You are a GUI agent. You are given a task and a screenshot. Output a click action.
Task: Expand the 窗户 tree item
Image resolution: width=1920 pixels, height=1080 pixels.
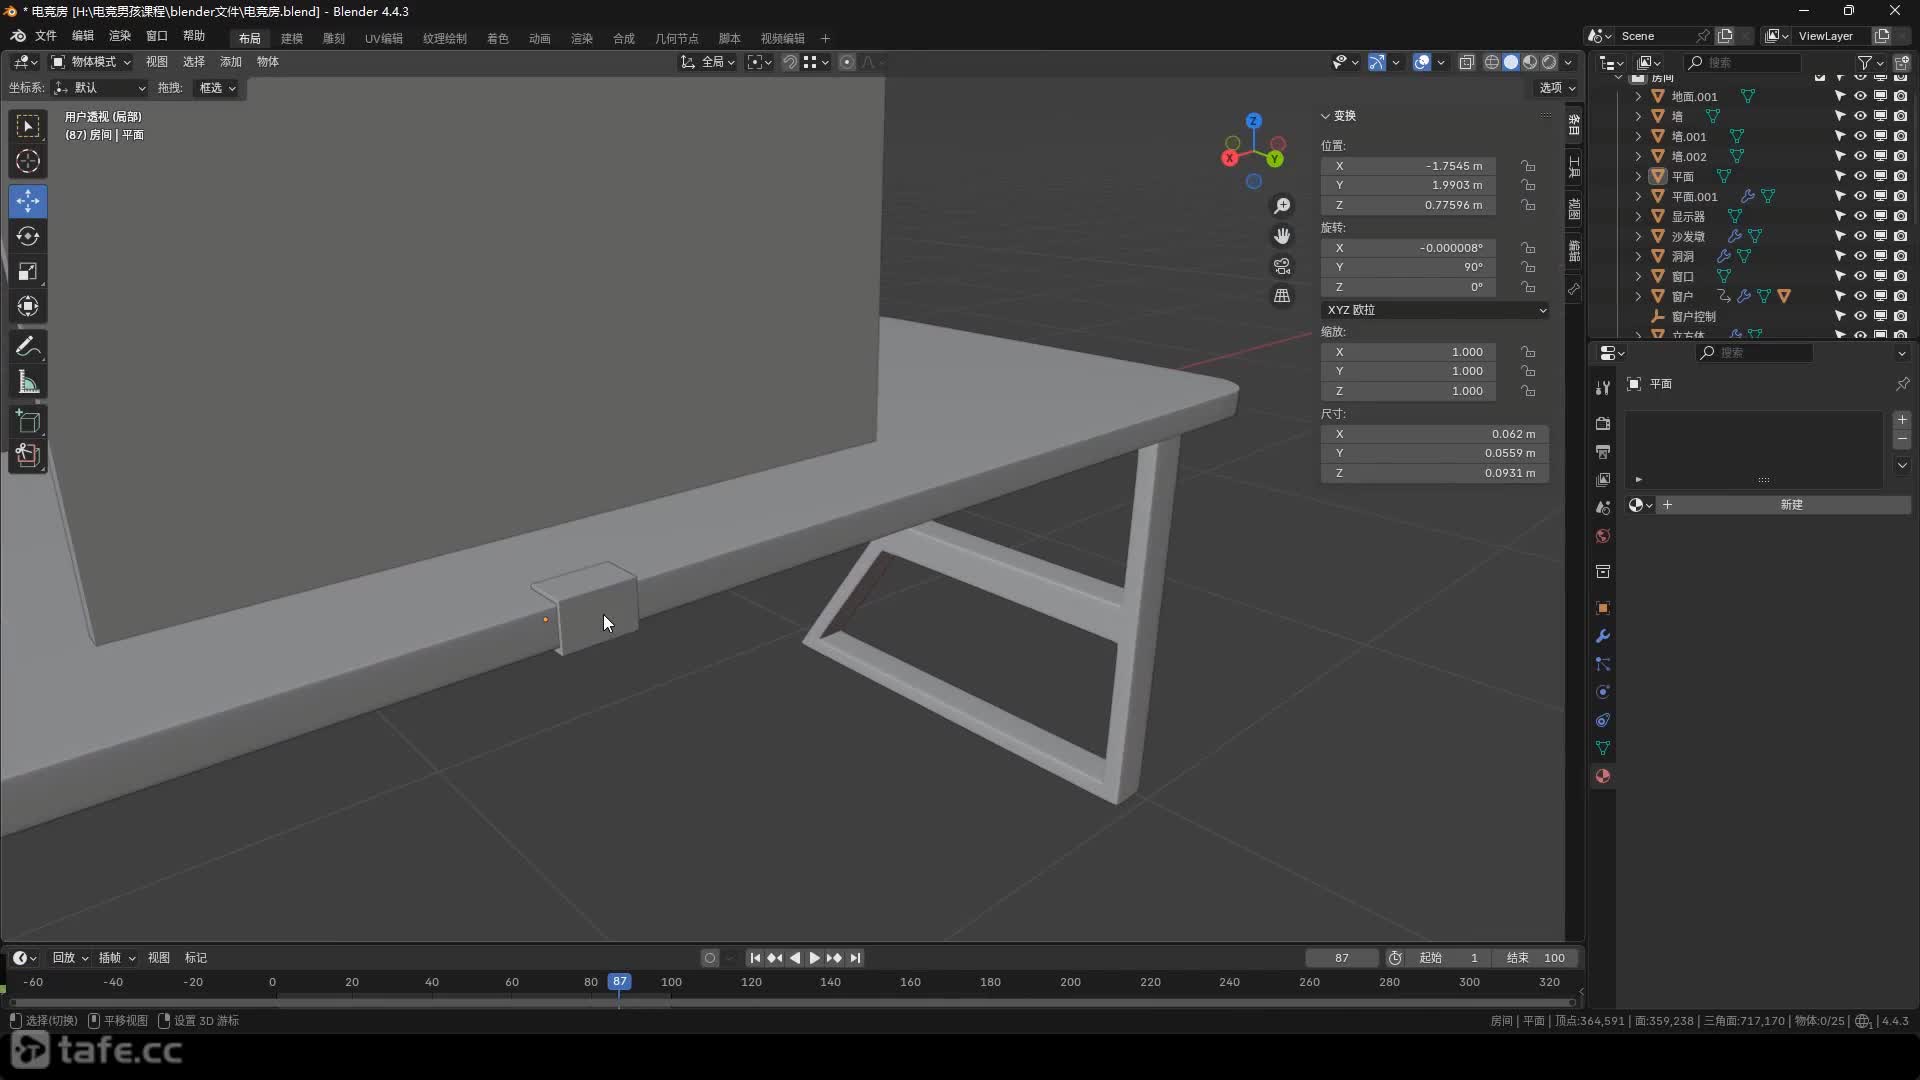pyautogui.click(x=1638, y=296)
